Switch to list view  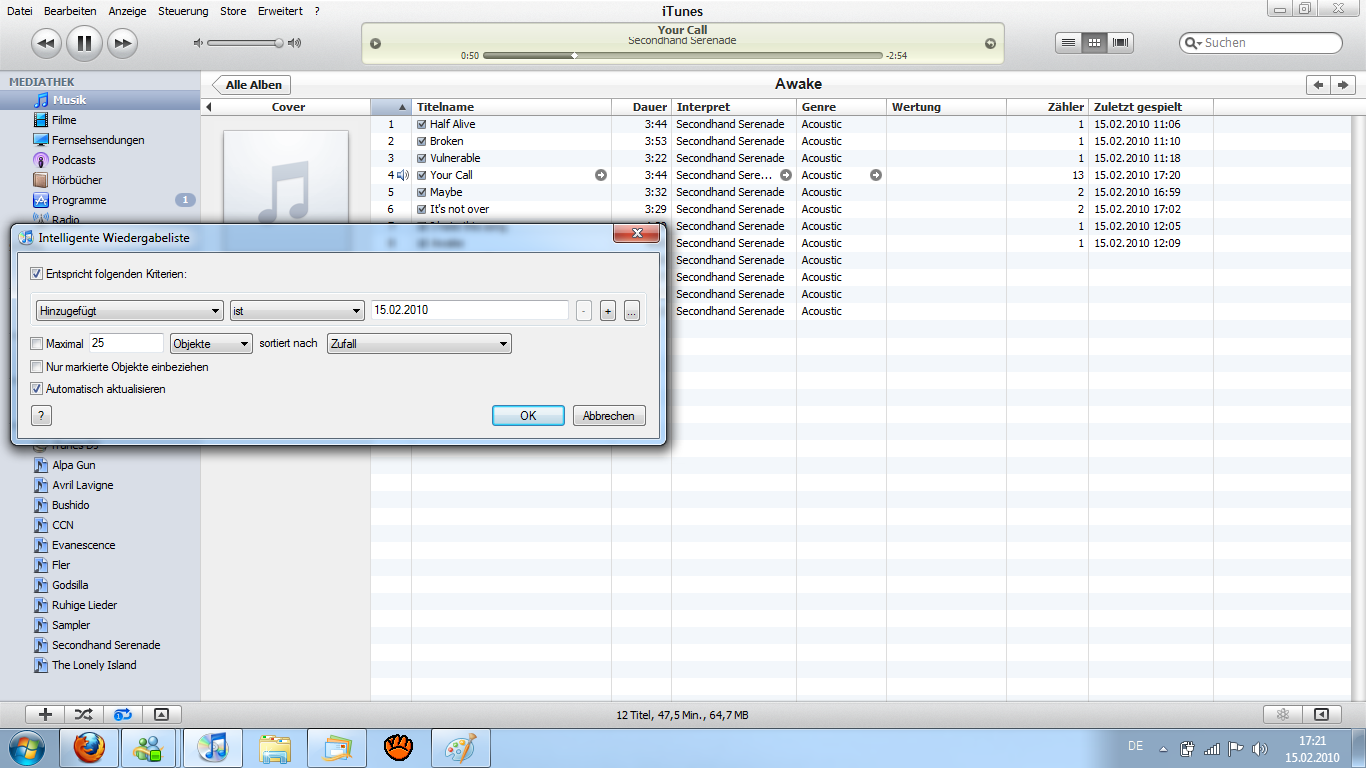point(1069,43)
